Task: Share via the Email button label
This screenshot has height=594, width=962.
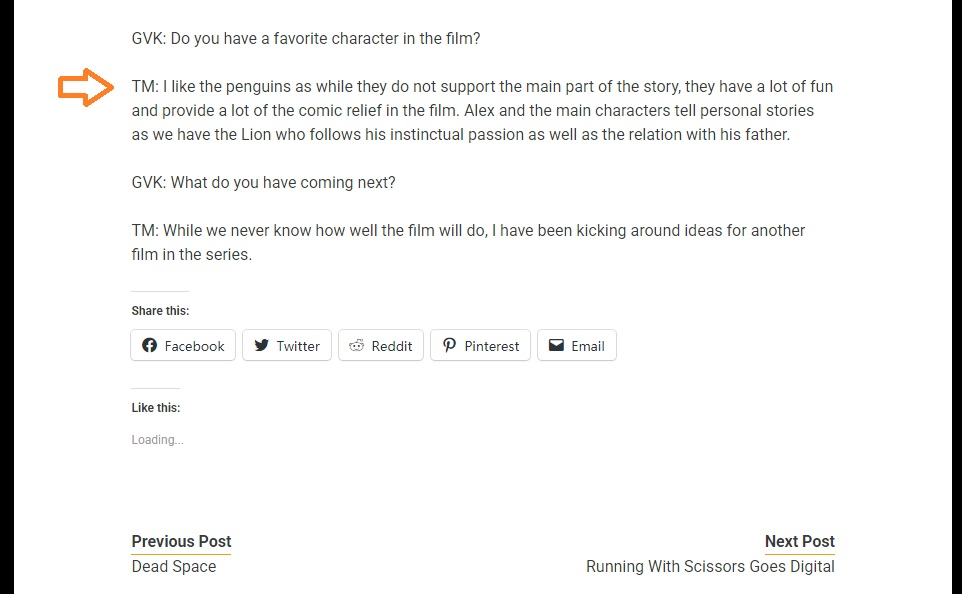Action: [588, 346]
